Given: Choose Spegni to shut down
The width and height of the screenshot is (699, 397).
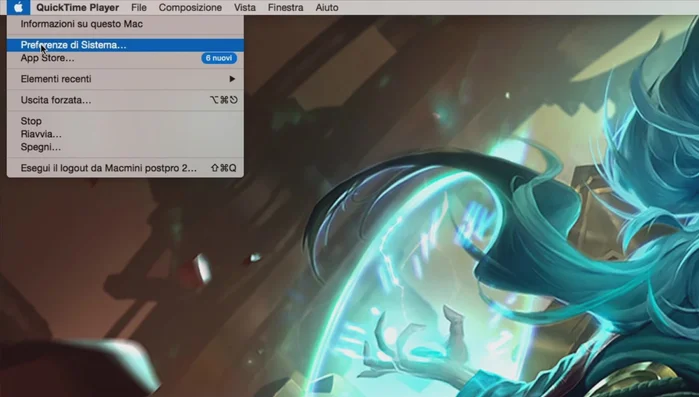Looking at the screenshot, I should (x=125, y=147).
